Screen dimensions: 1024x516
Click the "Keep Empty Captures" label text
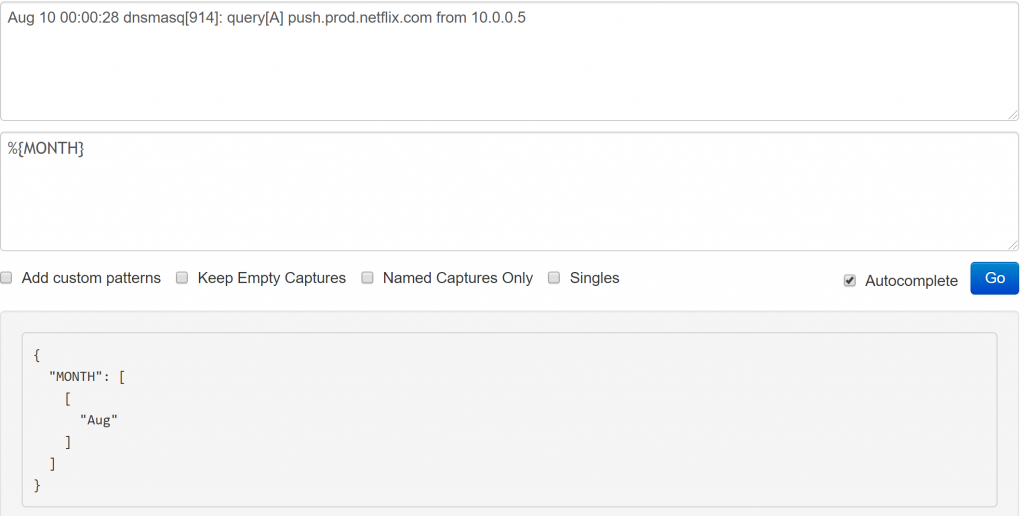[x=272, y=278]
